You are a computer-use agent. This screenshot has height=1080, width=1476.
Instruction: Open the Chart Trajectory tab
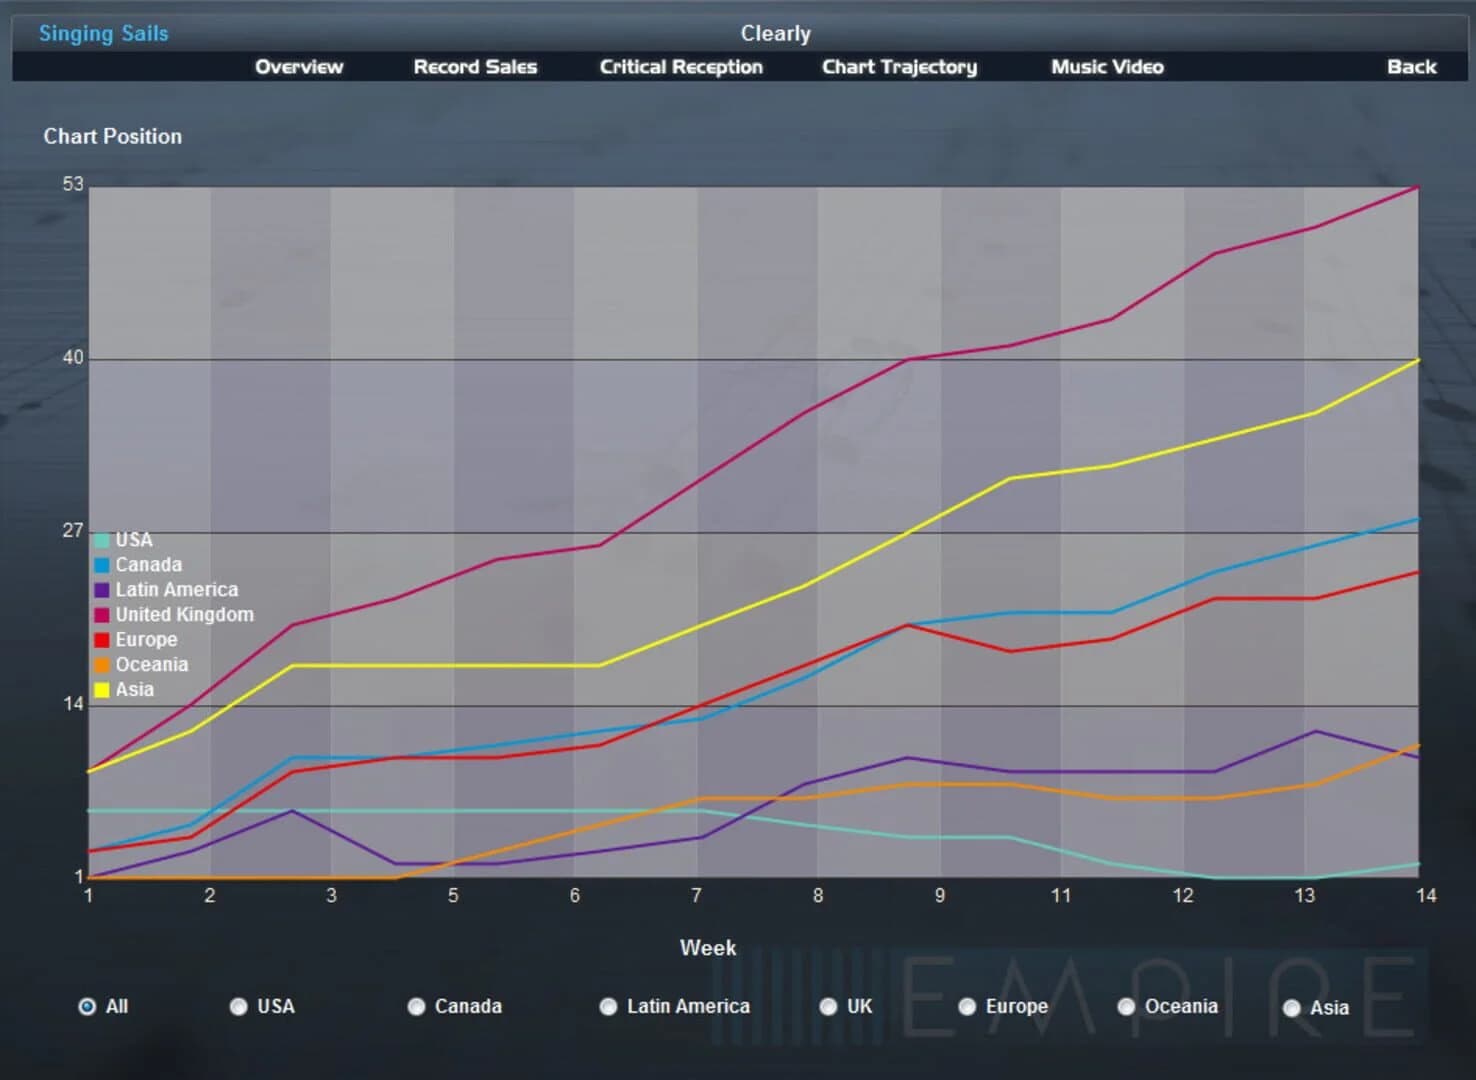tap(899, 67)
